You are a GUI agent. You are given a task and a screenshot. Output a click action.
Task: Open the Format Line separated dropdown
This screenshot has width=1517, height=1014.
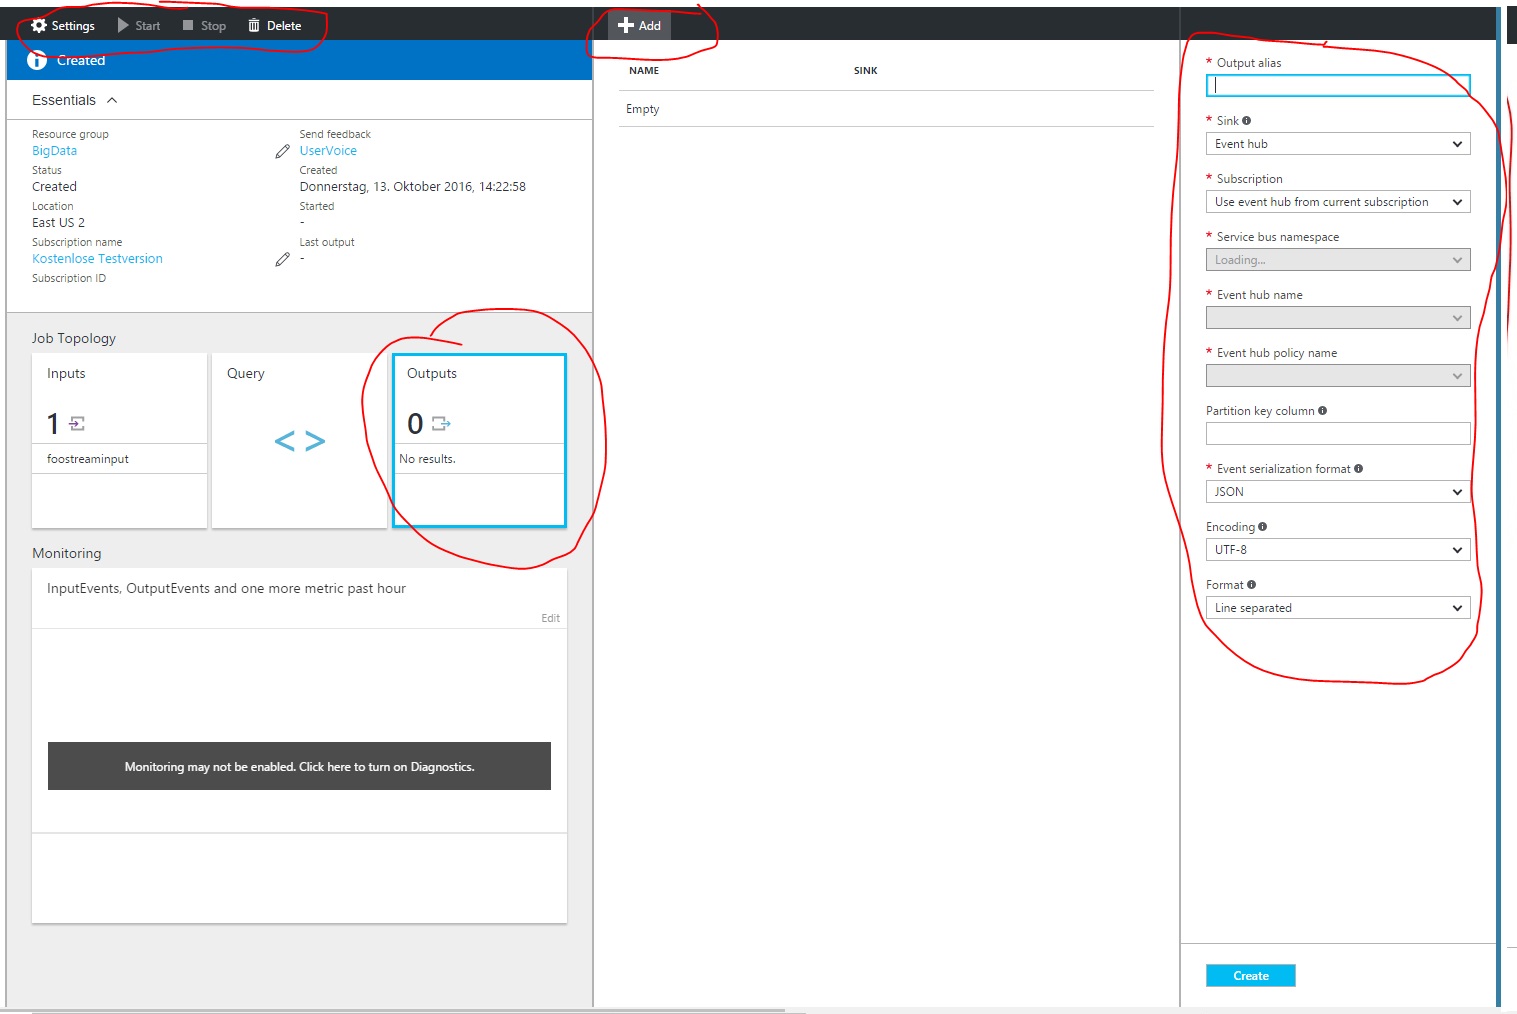pos(1337,608)
